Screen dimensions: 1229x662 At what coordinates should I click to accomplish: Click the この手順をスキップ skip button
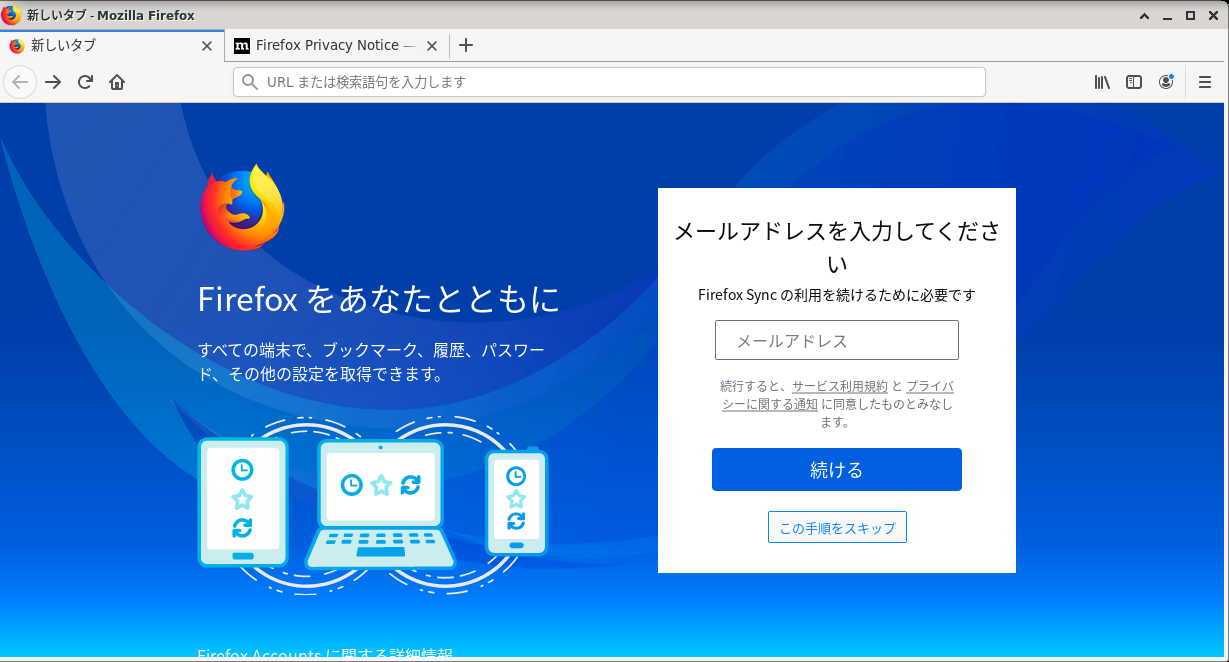(x=837, y=528)
